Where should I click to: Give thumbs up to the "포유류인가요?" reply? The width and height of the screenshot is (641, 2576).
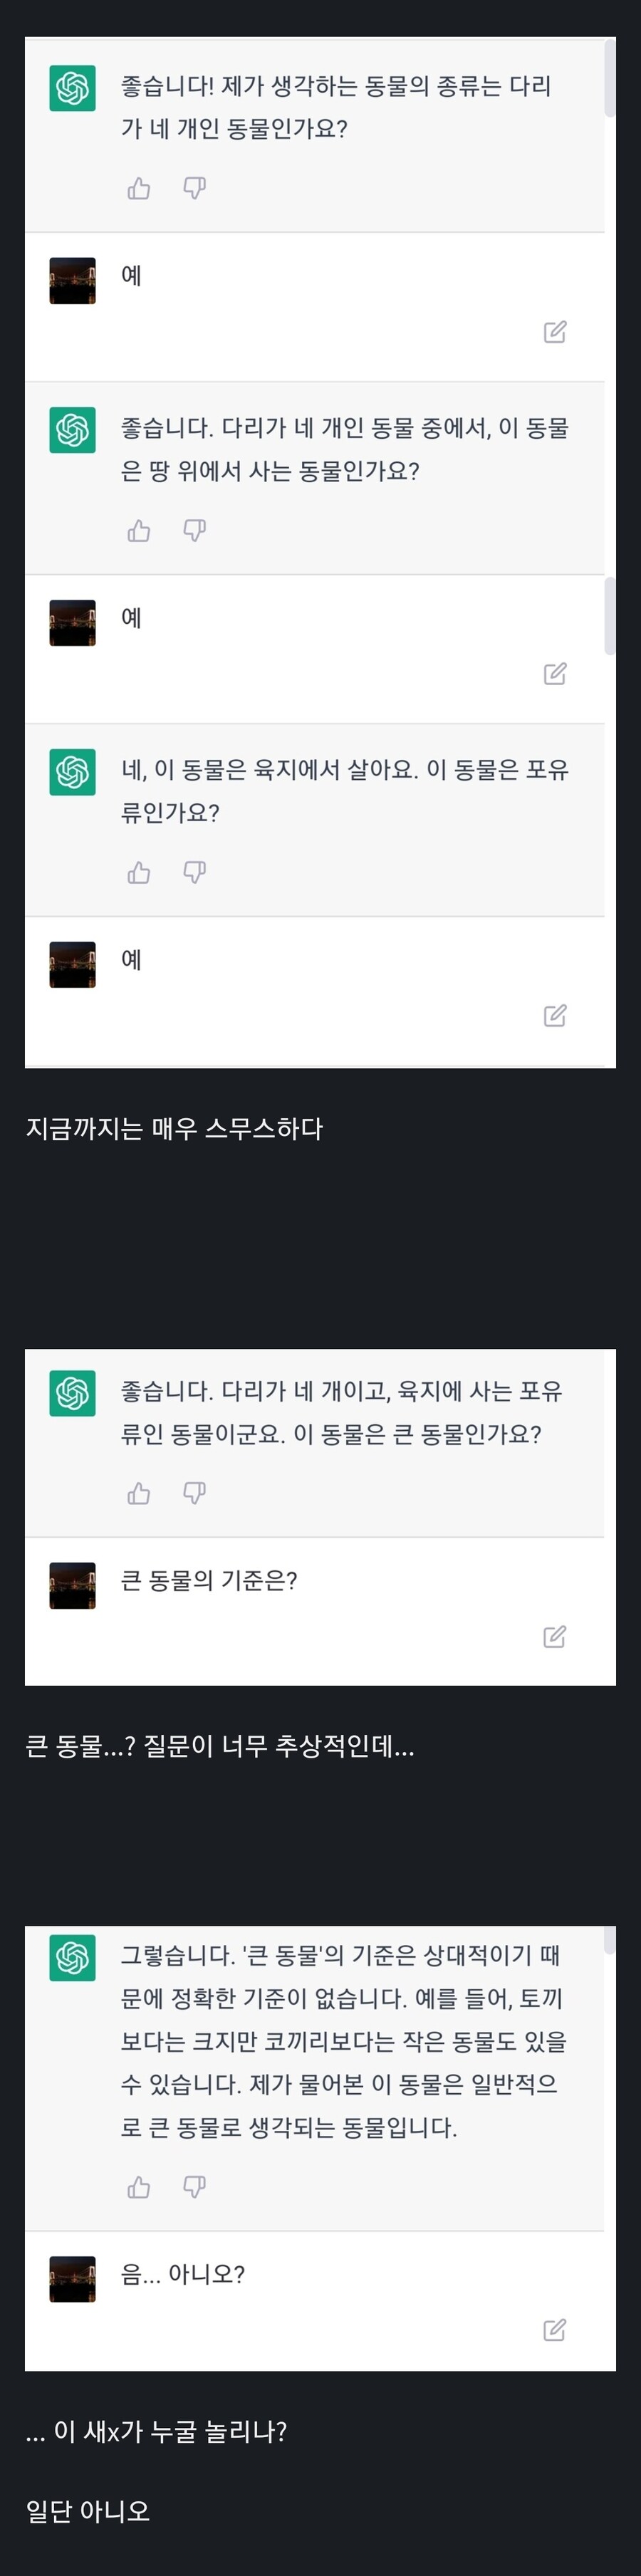tap(139, 872)
